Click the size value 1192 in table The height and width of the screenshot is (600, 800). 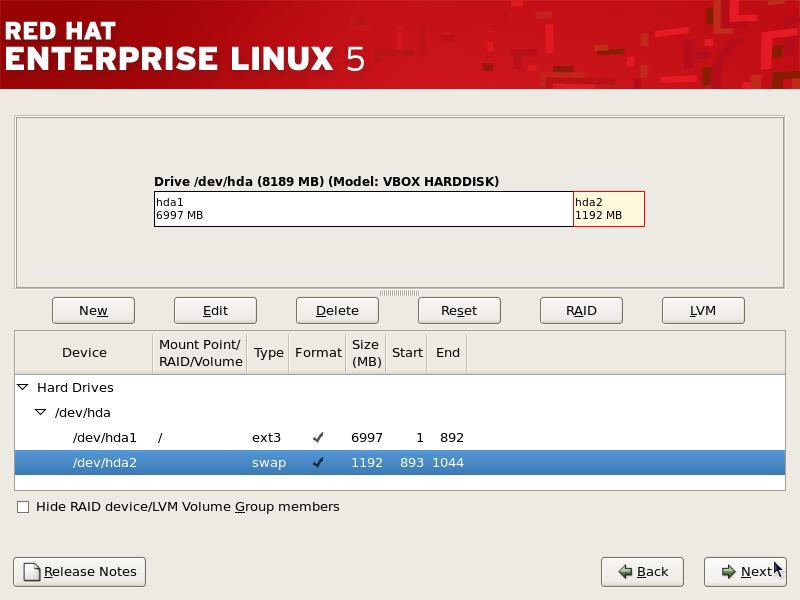(x=367, y=463)
